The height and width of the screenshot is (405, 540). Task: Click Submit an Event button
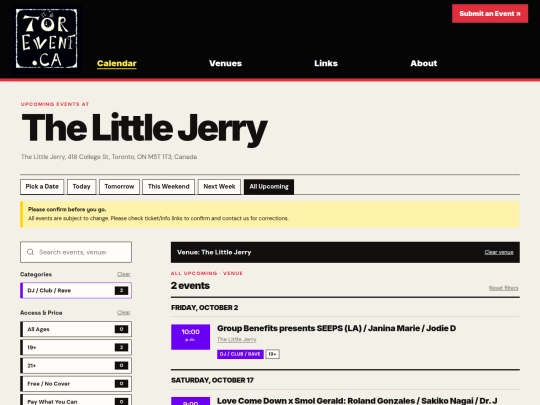[490, 14]
